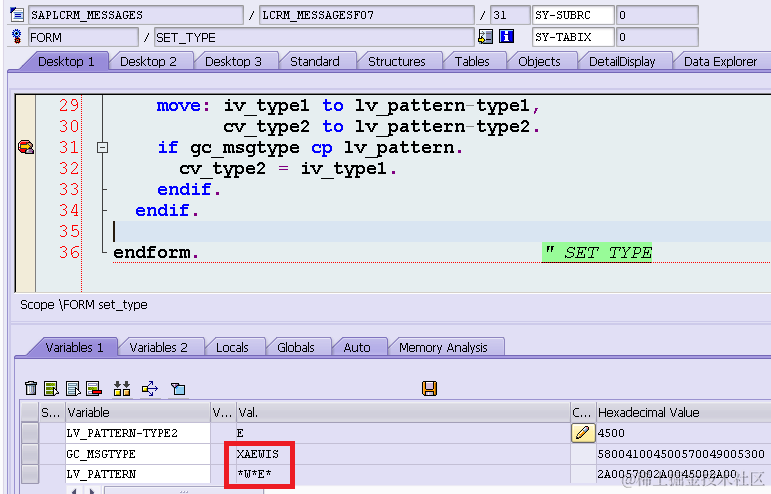Select the Variables 2 tab

158,348
